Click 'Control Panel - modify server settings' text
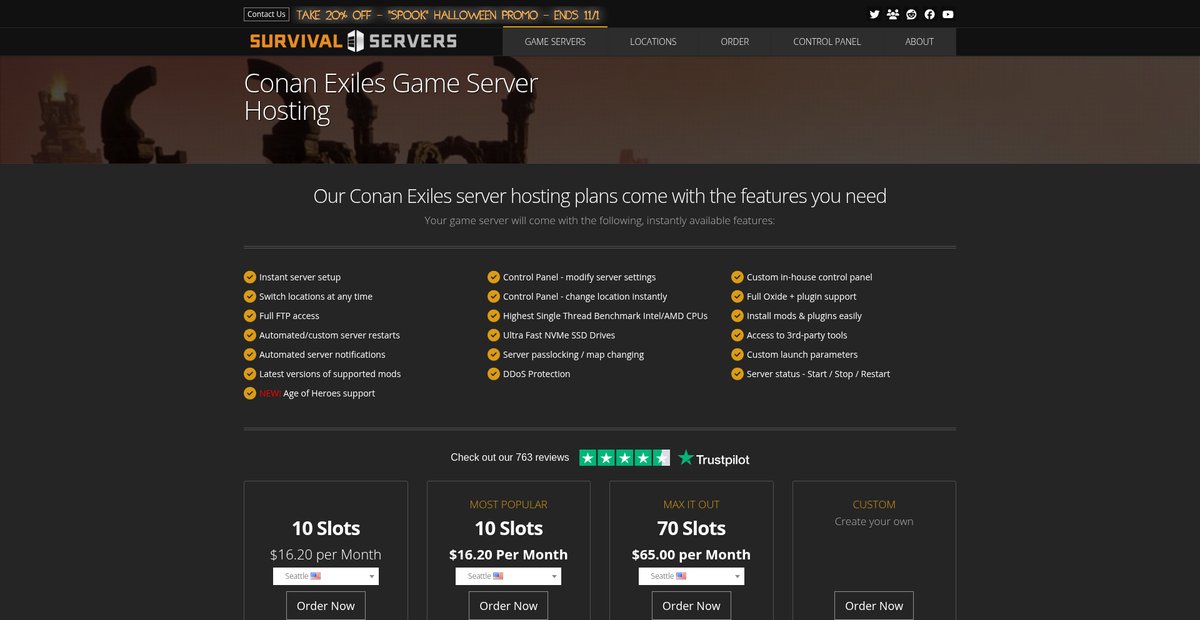Screen dimensions: 1200x620 pos(579,277)
